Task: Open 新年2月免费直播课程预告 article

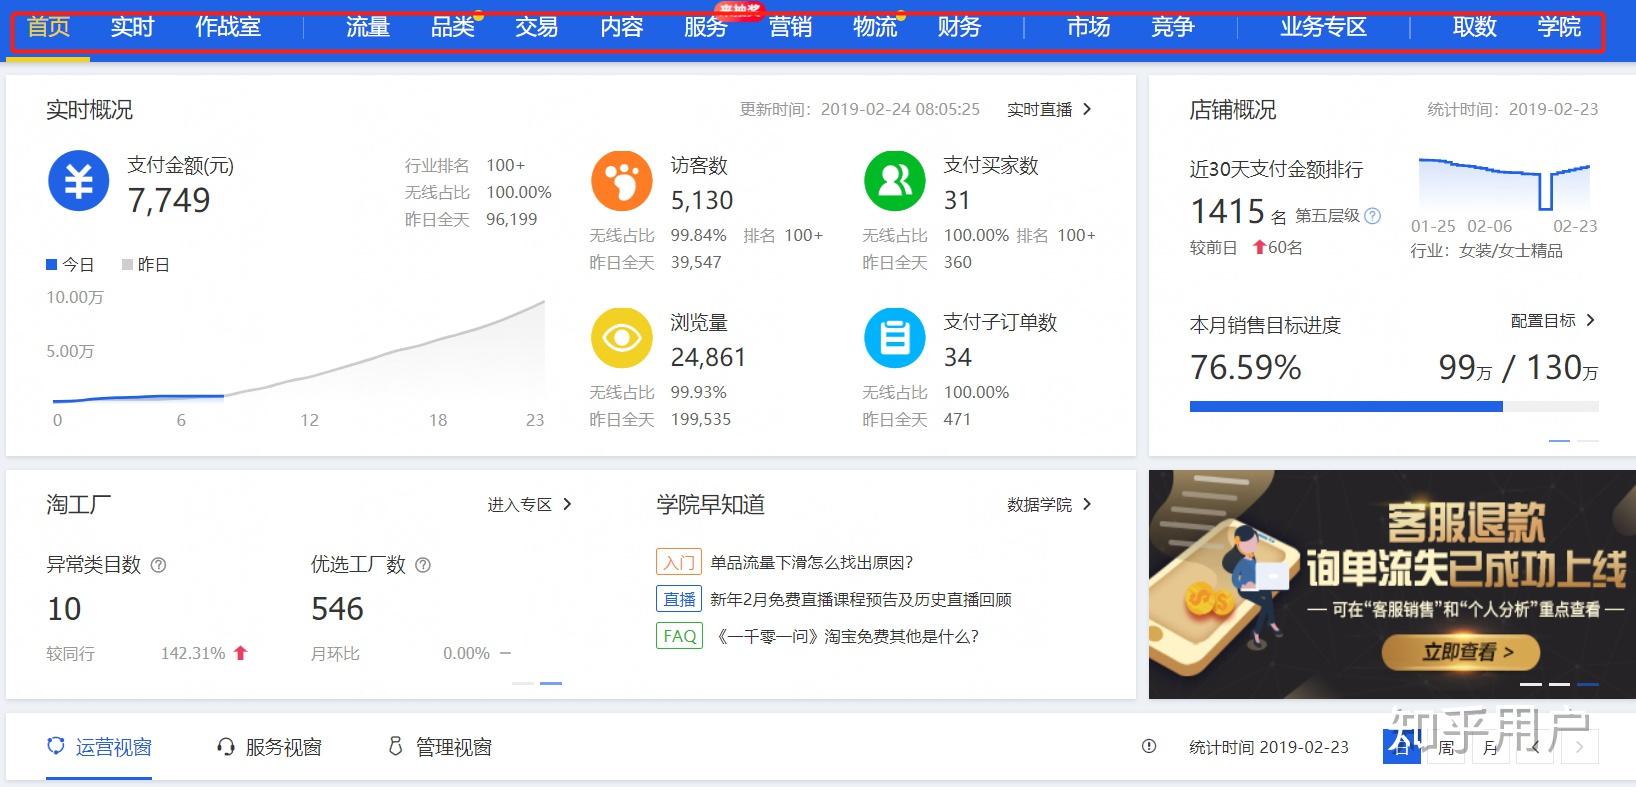Action: pyautogui.click(x=861, y=599)
